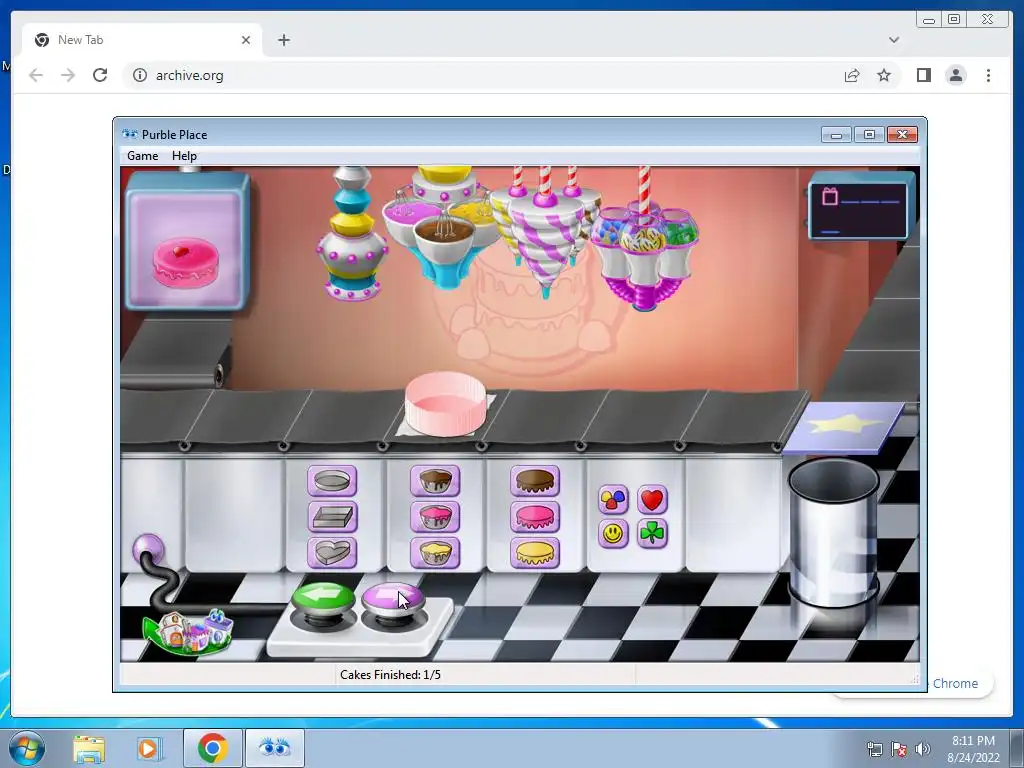
Task: View site information icon
Action: coord(140,75)
